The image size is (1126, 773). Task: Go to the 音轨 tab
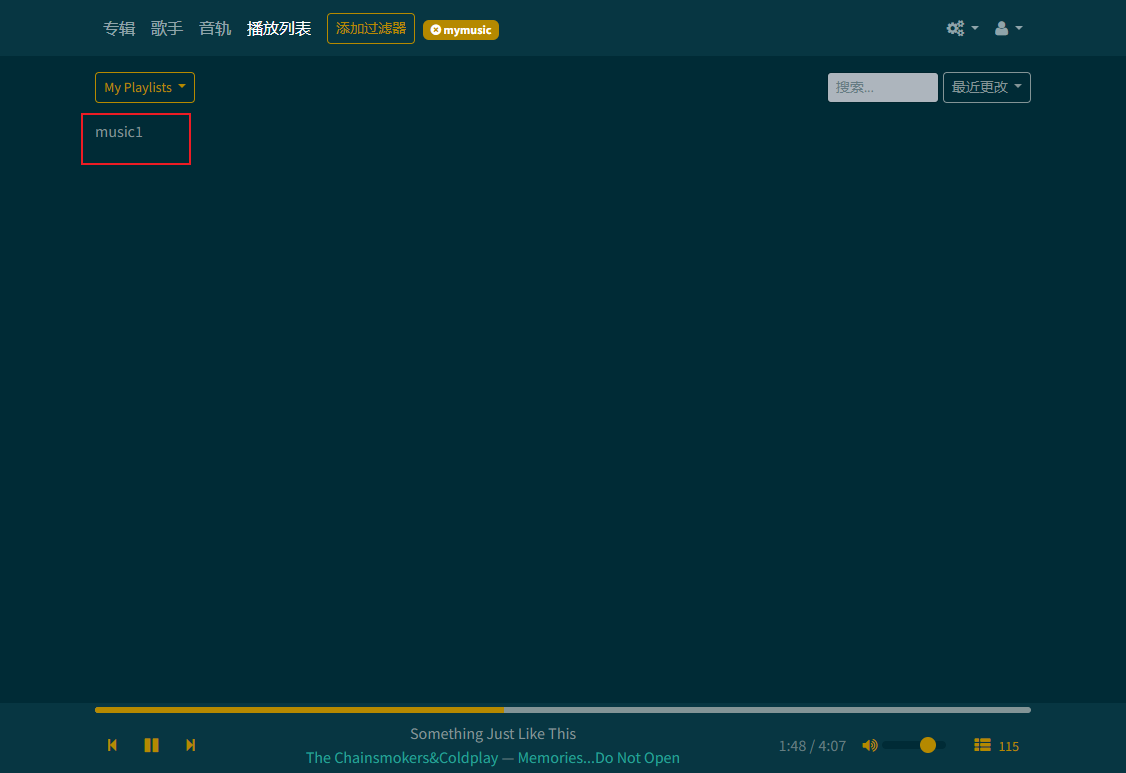coord(215,28)
